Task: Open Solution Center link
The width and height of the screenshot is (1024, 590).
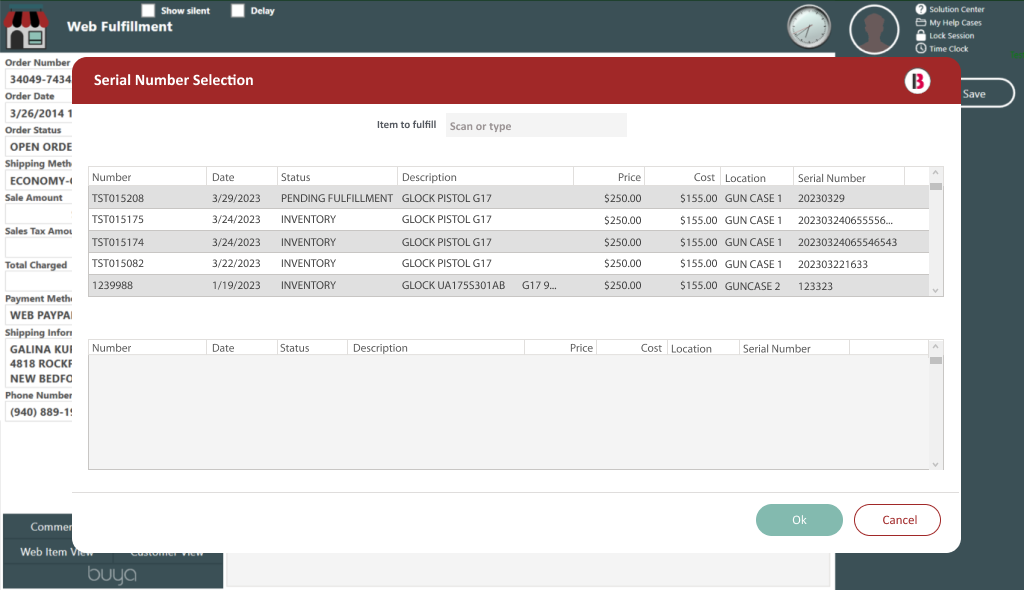Action: coord(957,9)
